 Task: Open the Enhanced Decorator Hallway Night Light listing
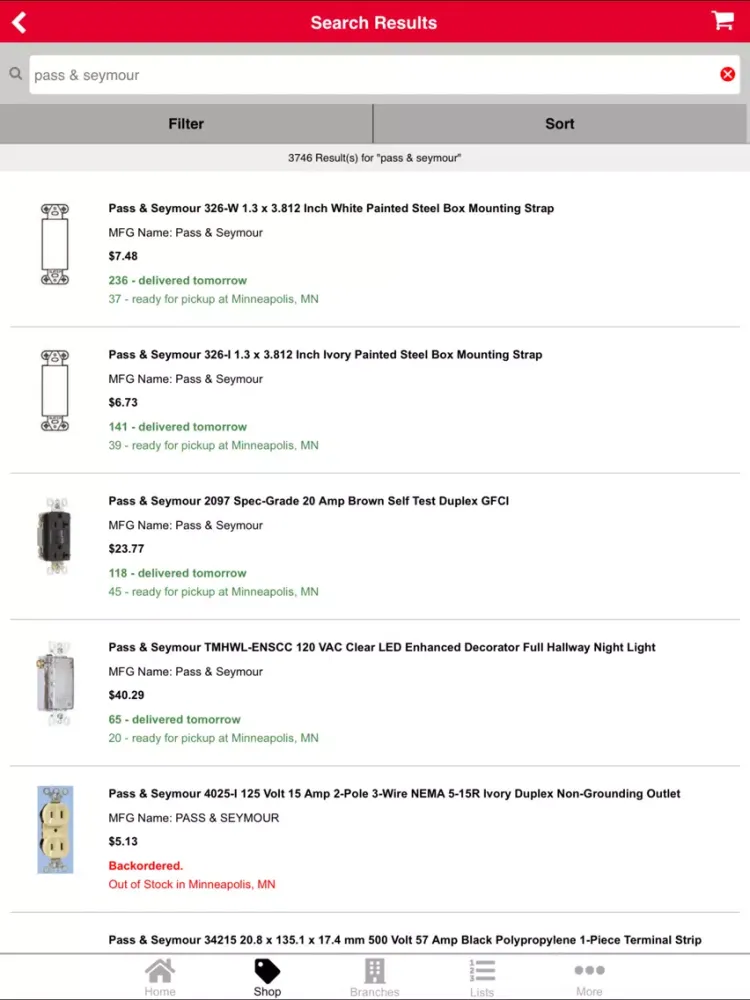point(381,647)
